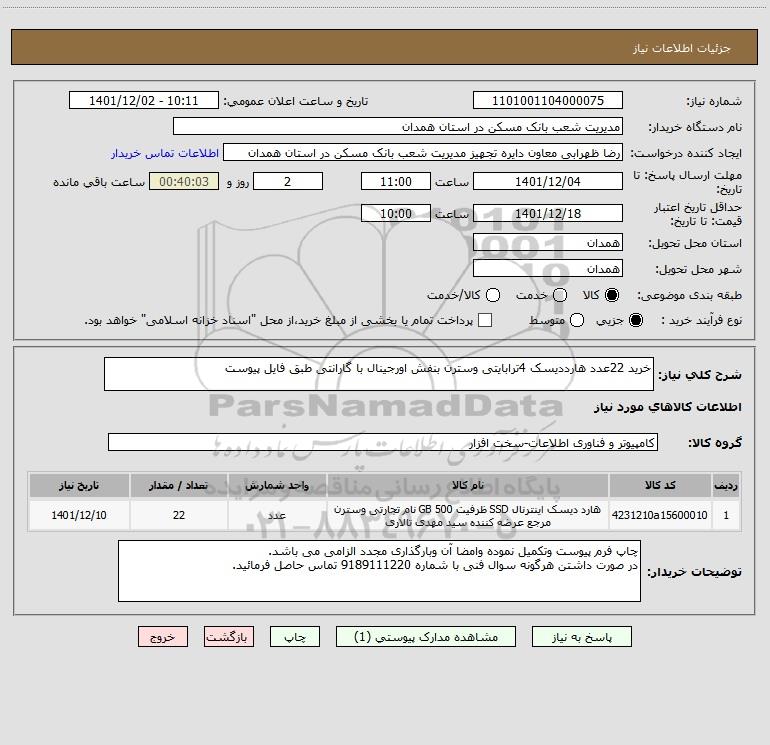Viewport: 770px width, 745px height.
Task: Select the کالا/خدمت radio button
Action: (493, 295)
